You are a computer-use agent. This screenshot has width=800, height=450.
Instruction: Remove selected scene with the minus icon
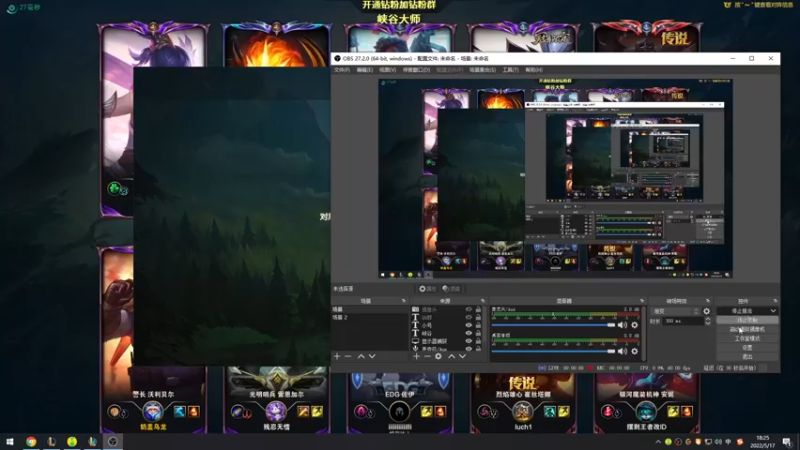click(348, 356)
